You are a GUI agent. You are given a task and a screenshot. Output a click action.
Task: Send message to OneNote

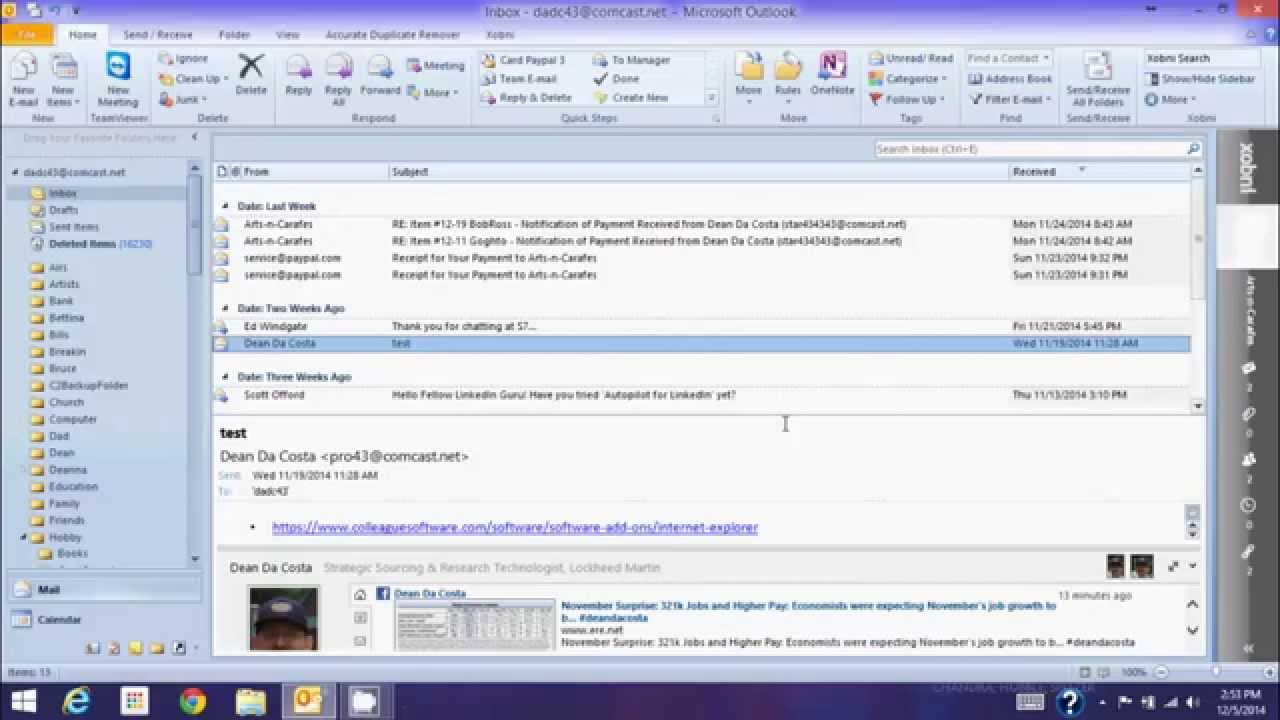point(832,75)
